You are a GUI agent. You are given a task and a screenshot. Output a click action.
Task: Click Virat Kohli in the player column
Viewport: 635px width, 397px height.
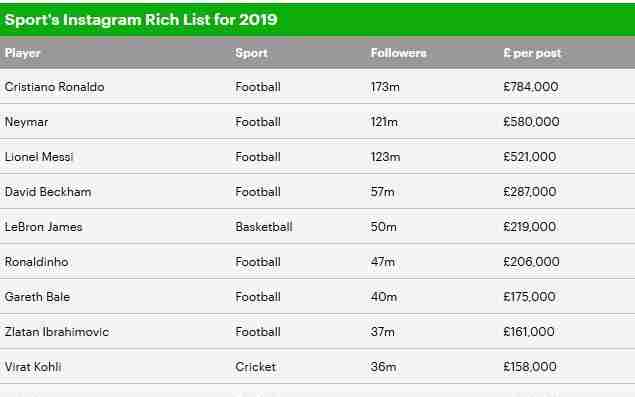click(x=33, y=367)
